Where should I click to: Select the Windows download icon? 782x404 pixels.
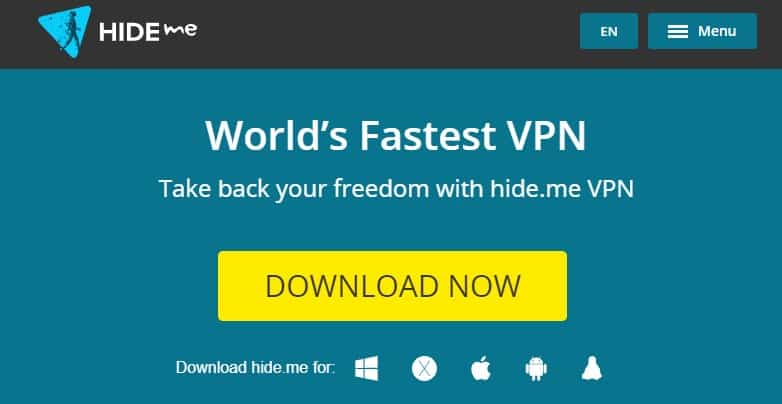click(367, 369)
